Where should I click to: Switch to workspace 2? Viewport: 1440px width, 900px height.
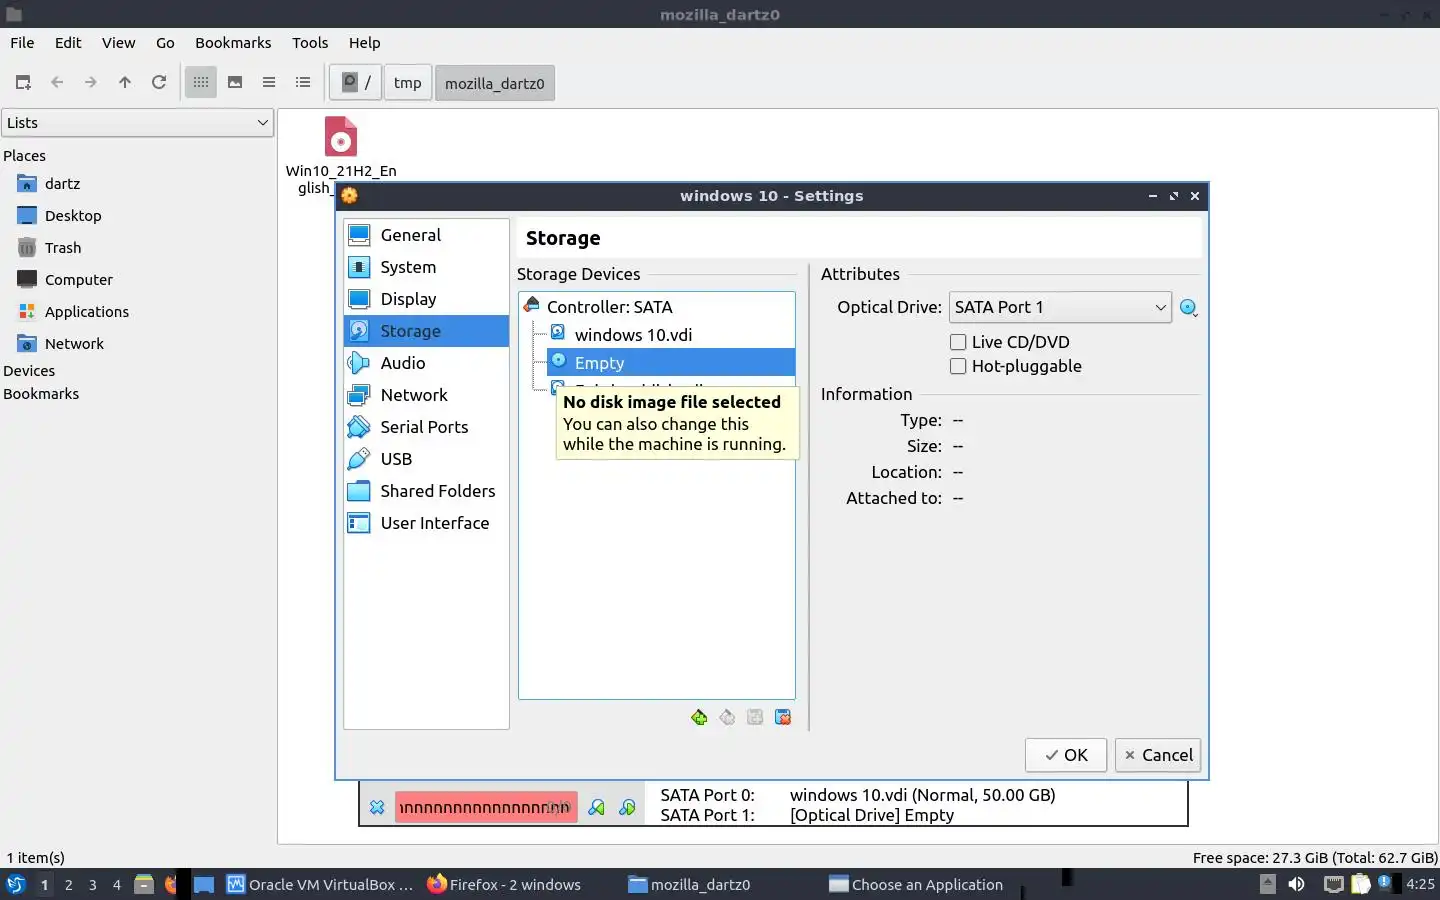[x=68, y=884]
